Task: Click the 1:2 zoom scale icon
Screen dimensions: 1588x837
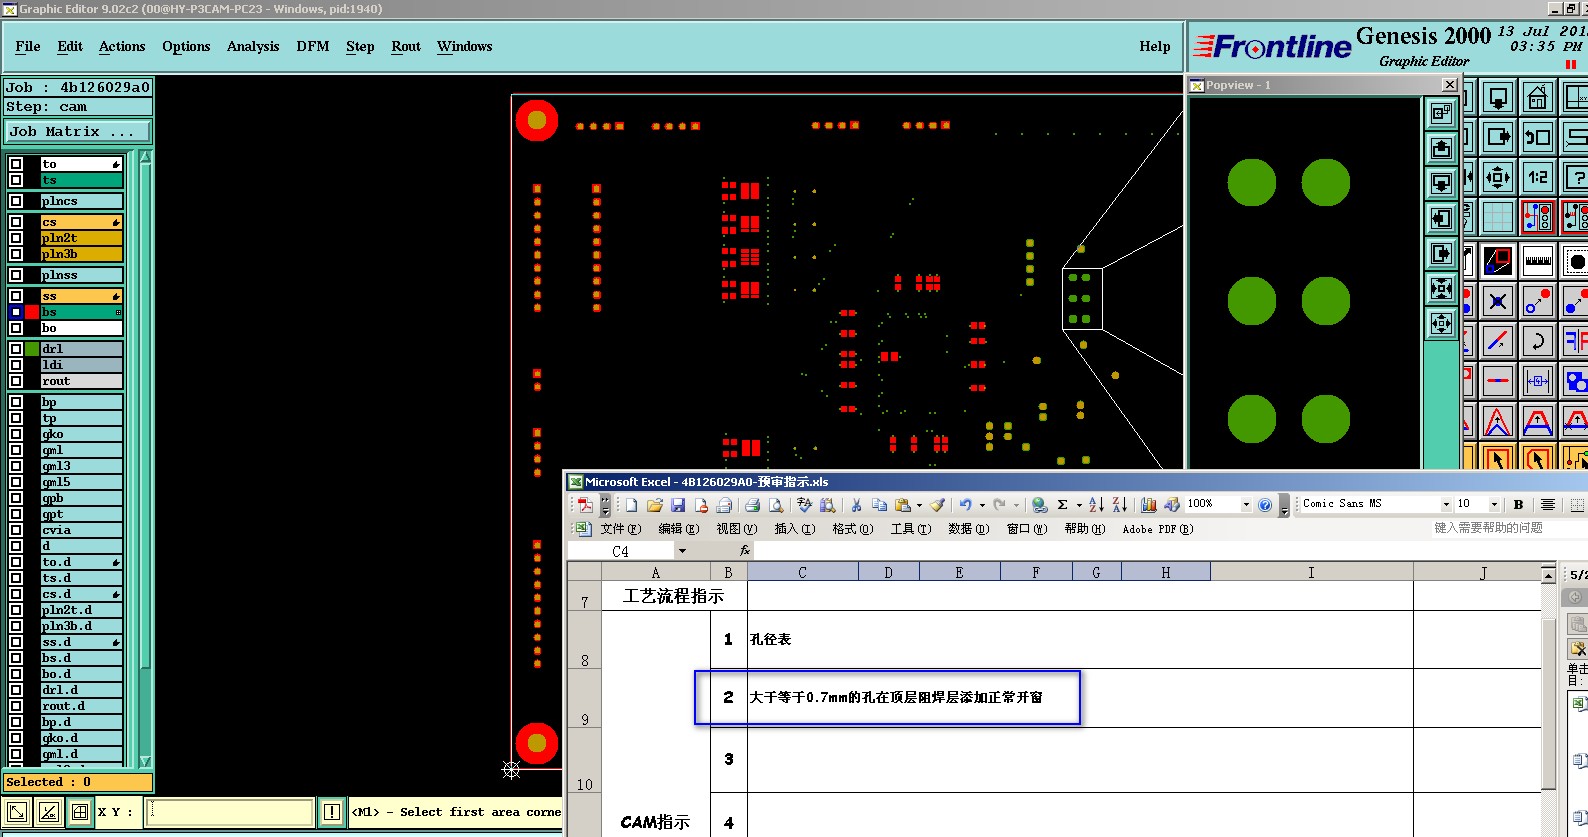Action: [1537, 177]
